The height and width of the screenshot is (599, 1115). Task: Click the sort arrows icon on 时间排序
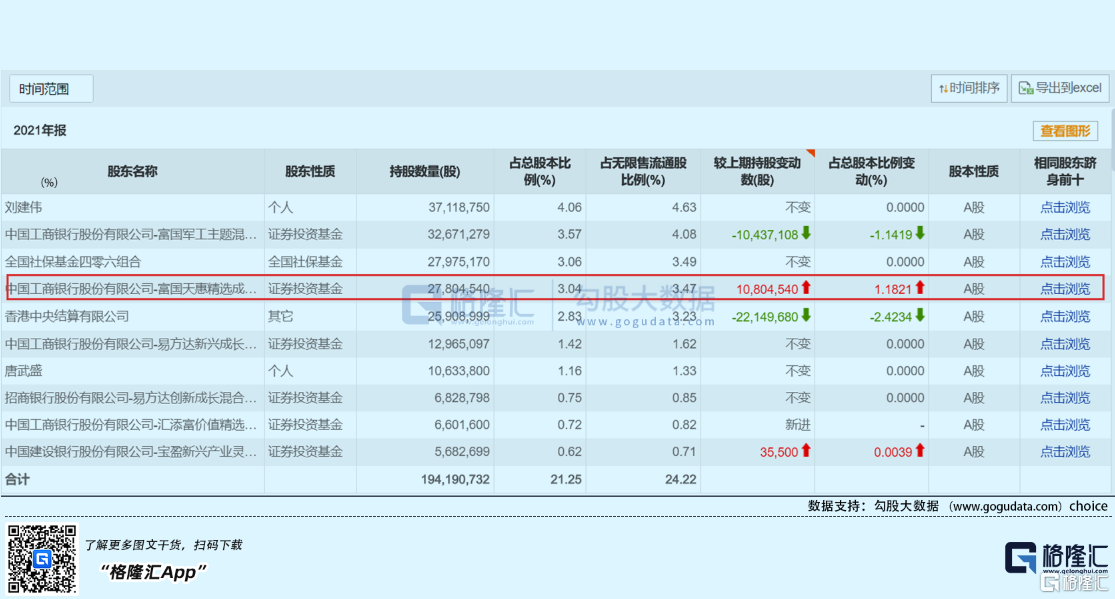tap(943, 89)
